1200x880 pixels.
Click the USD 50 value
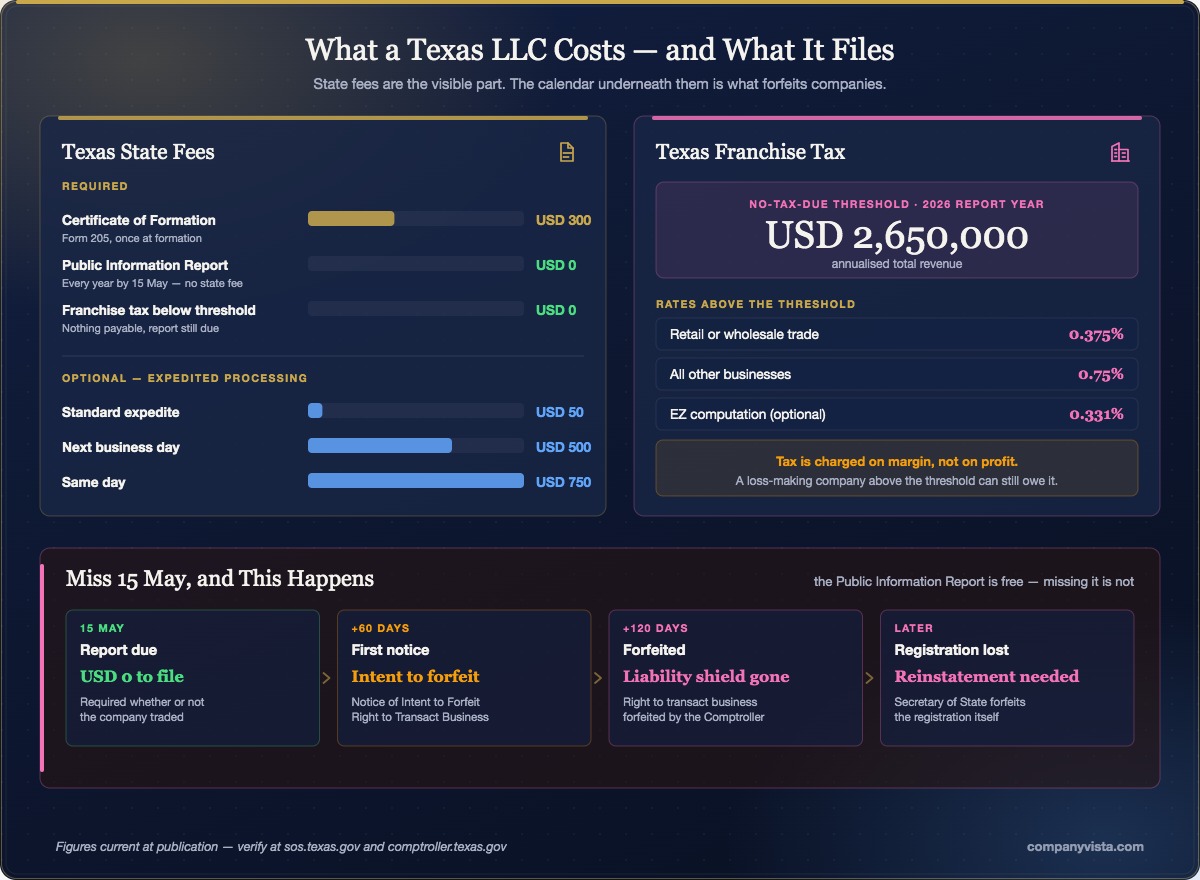click(560, 412)
